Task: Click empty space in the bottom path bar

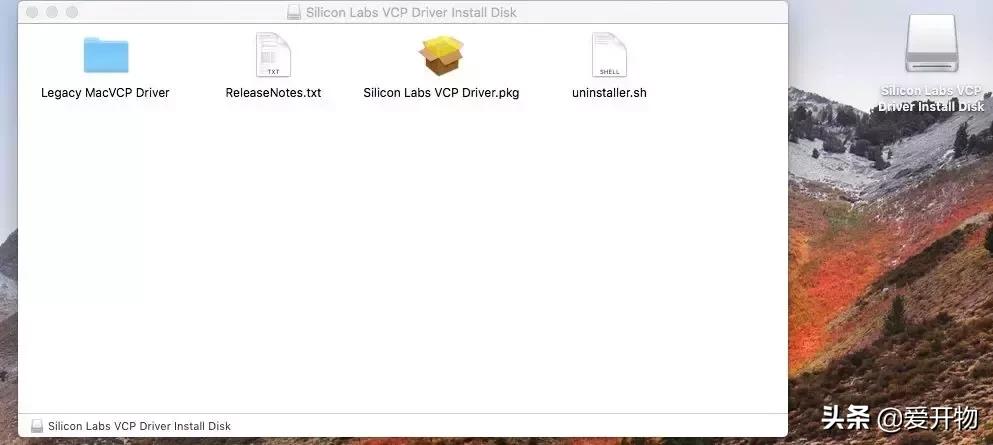Action: tap(507, 426)
